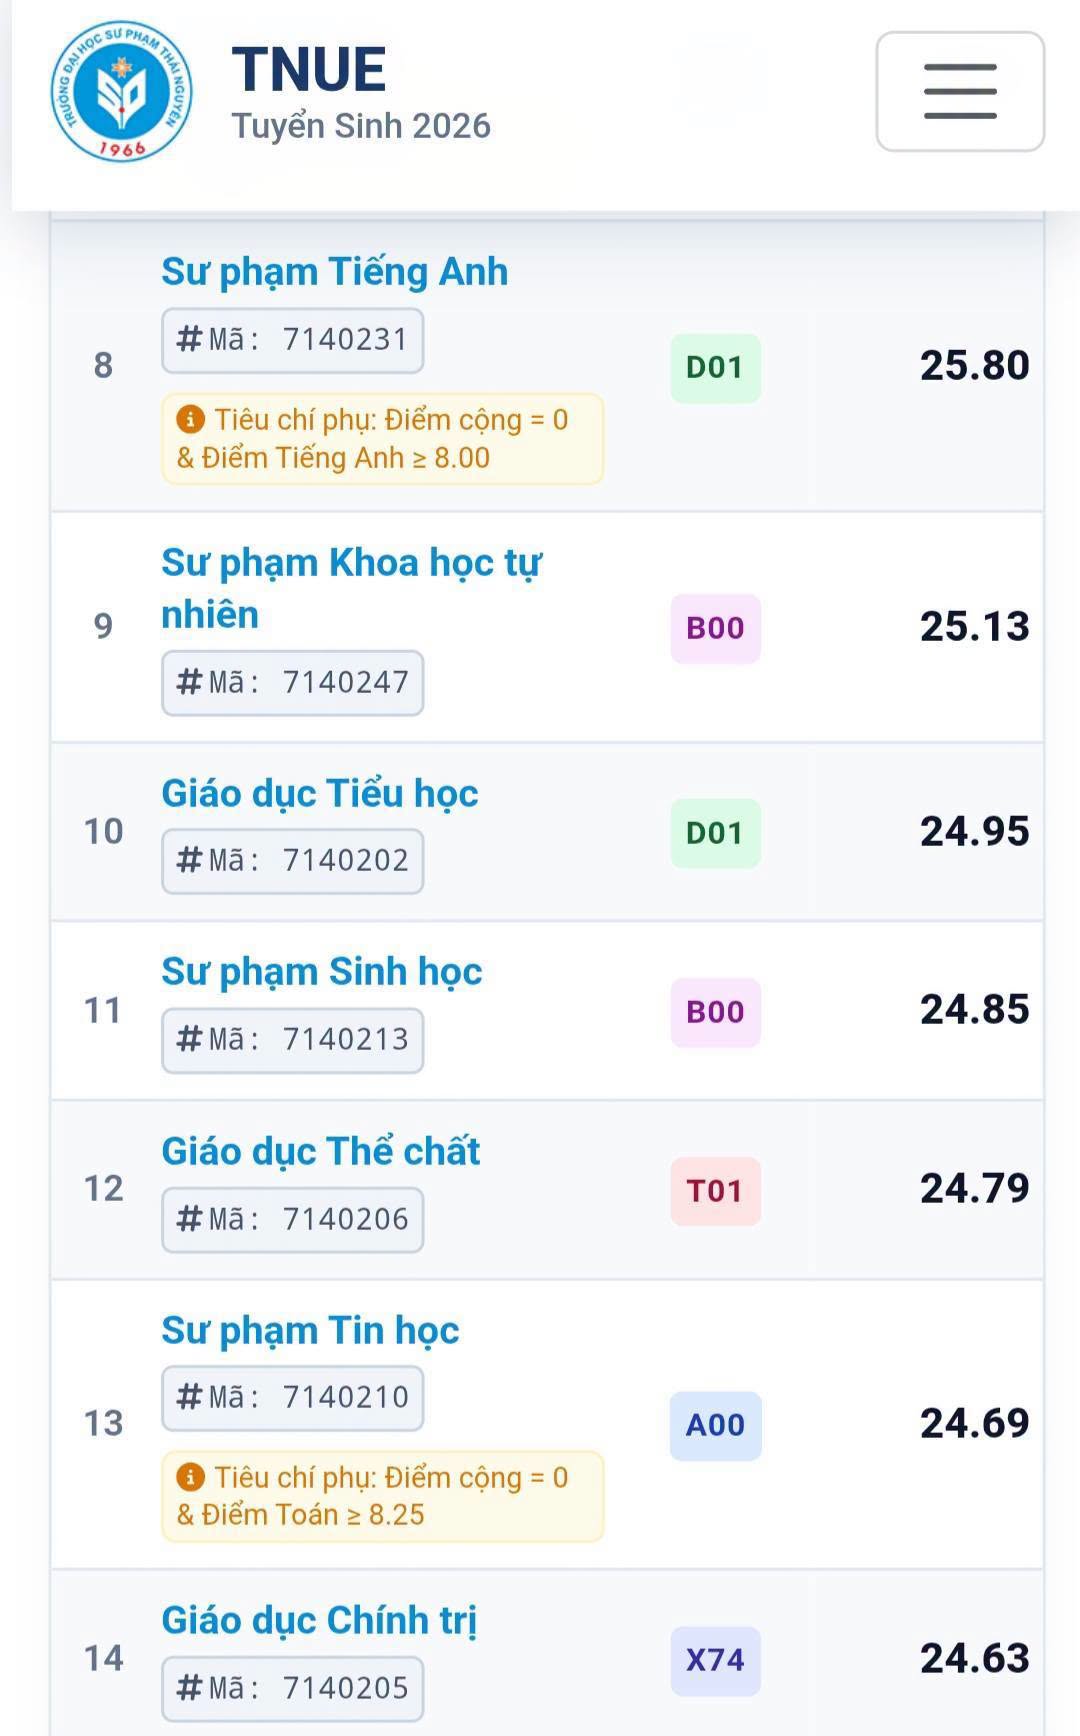Click the info icon under Sư phạm Tin học
The height and width of the screenshot is (1736, 1080).
pyautogui.click(x=190, y=1477)
